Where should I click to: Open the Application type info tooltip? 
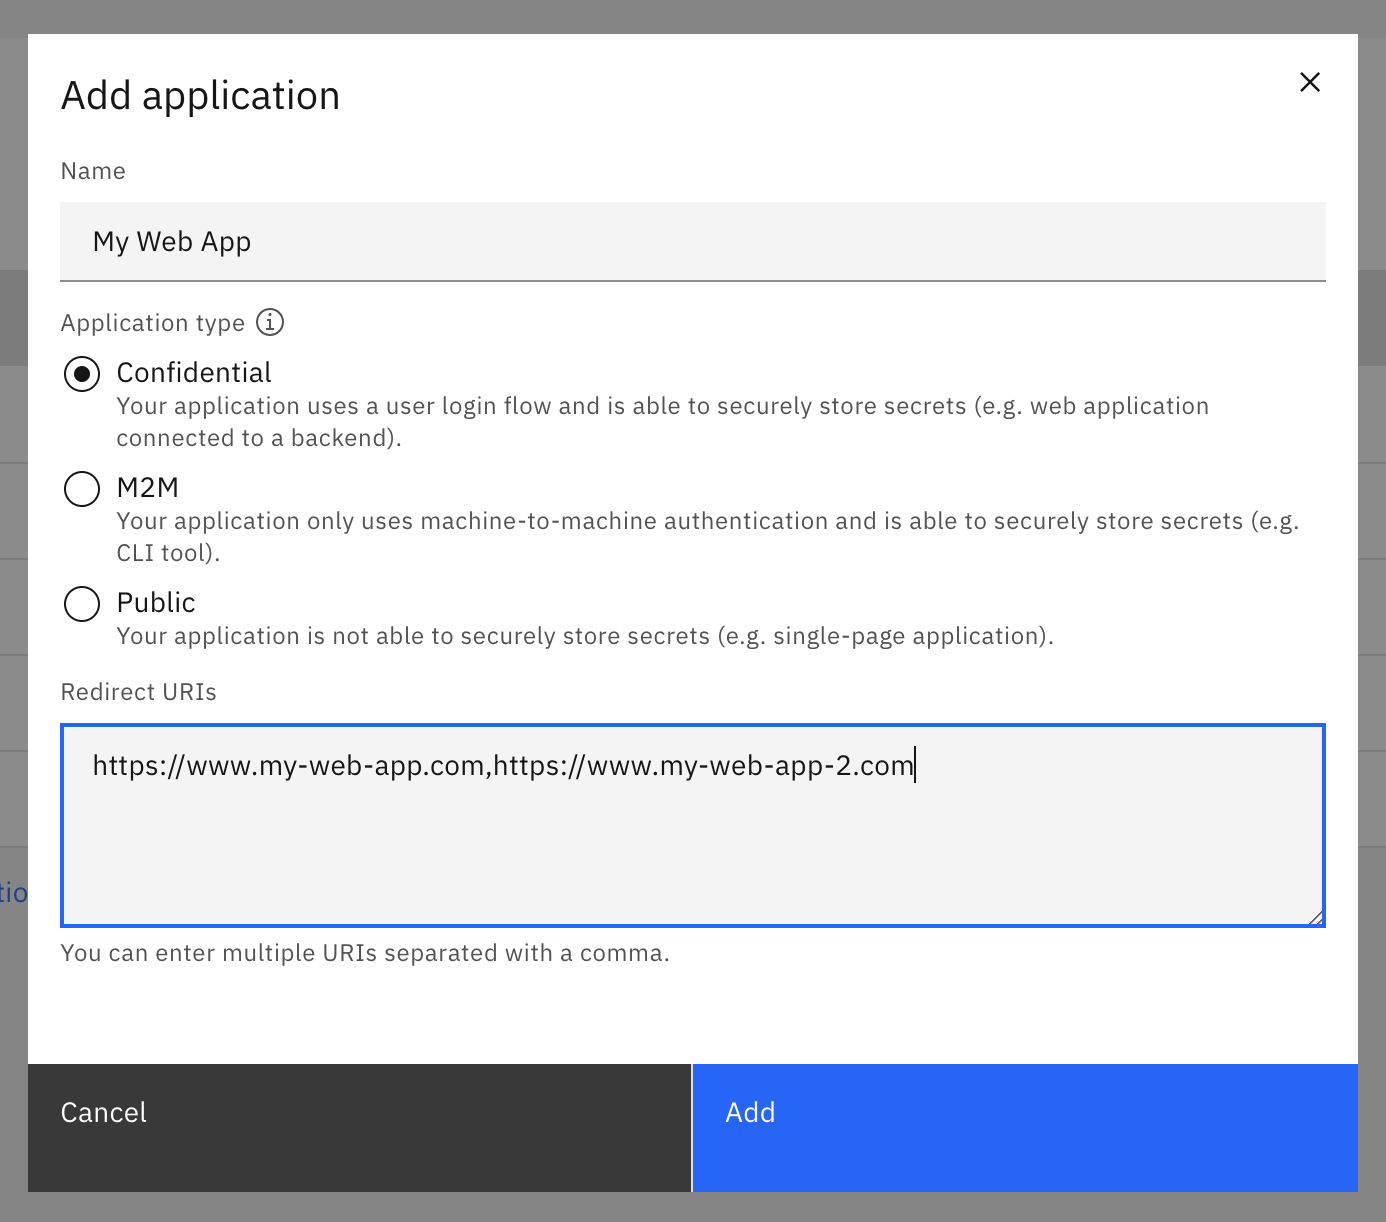[268, 322]
